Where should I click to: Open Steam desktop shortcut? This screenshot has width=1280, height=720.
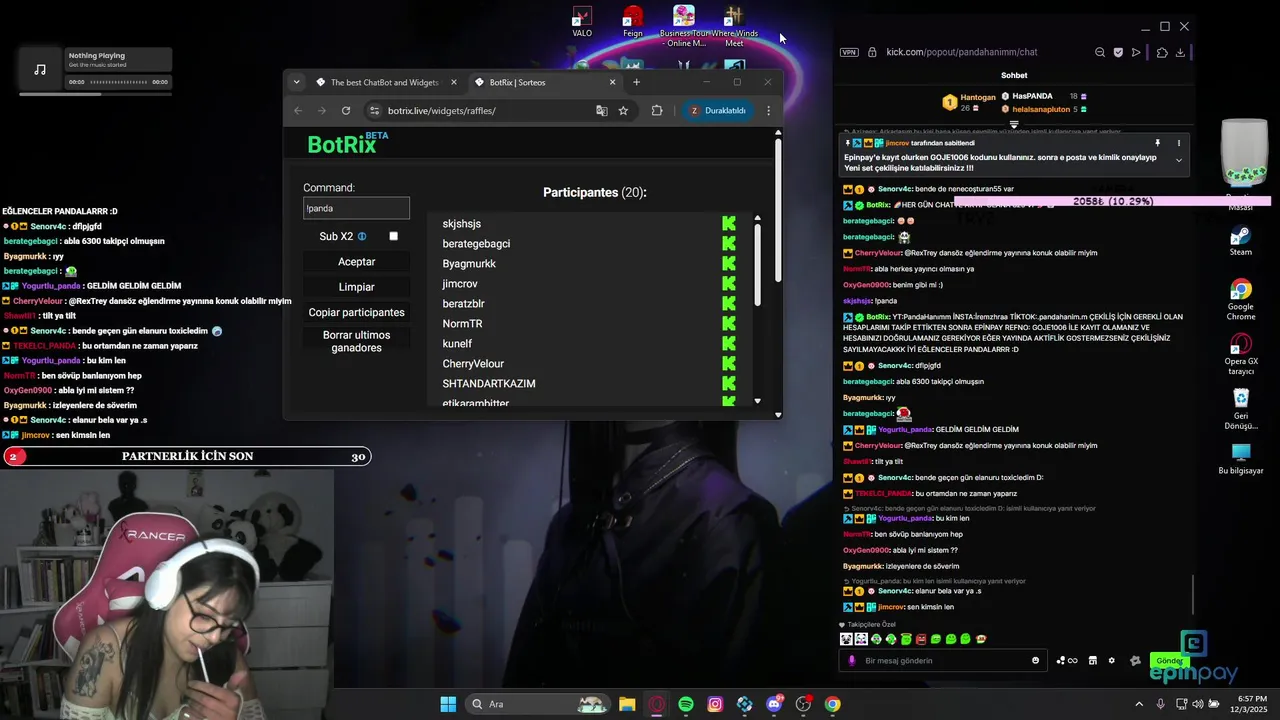(x=1240, y=242)
